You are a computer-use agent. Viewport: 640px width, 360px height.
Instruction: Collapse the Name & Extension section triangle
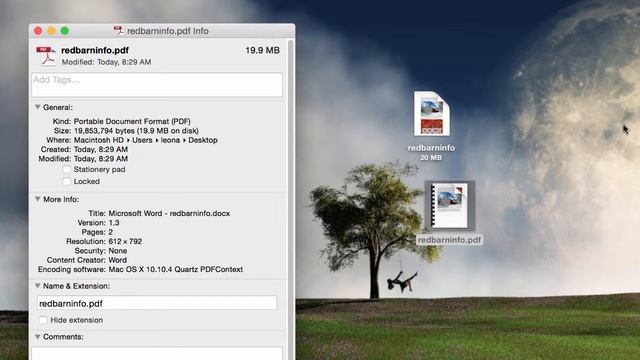point(38,286)
